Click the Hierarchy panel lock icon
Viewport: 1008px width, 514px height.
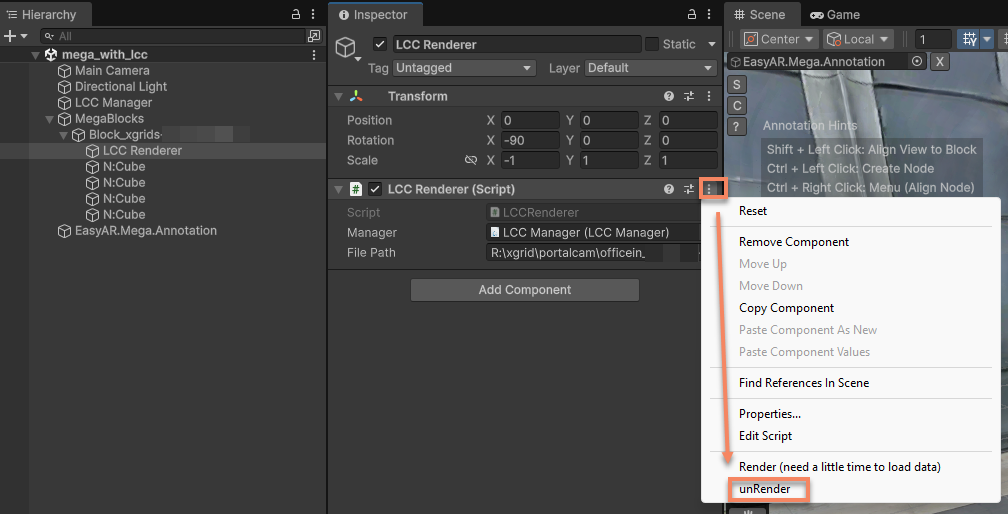295,15
